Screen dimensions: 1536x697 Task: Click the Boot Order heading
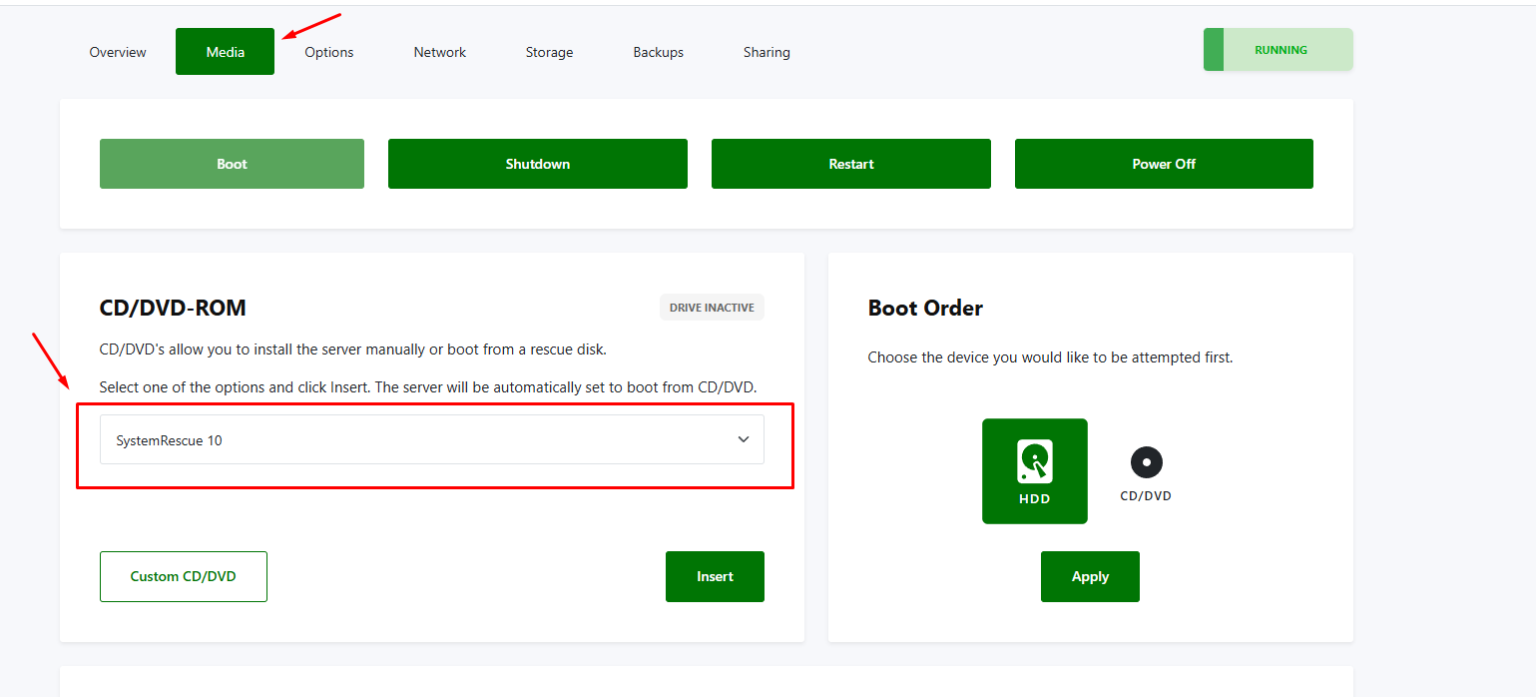pyautogui.click(x=925, y=308)
